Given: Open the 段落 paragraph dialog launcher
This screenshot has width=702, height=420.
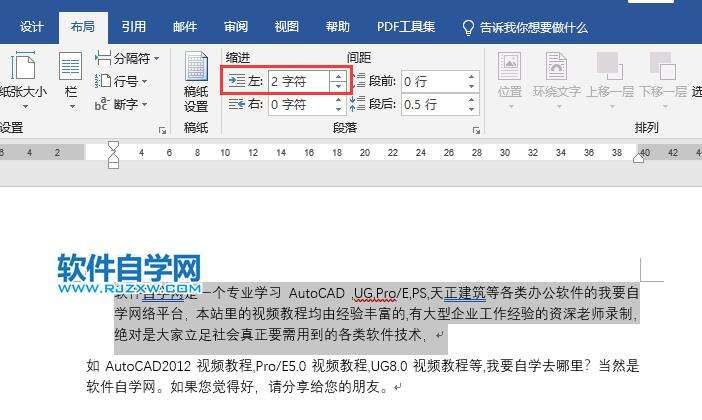Looking at the screenshot, I should [x=476, y=130].
